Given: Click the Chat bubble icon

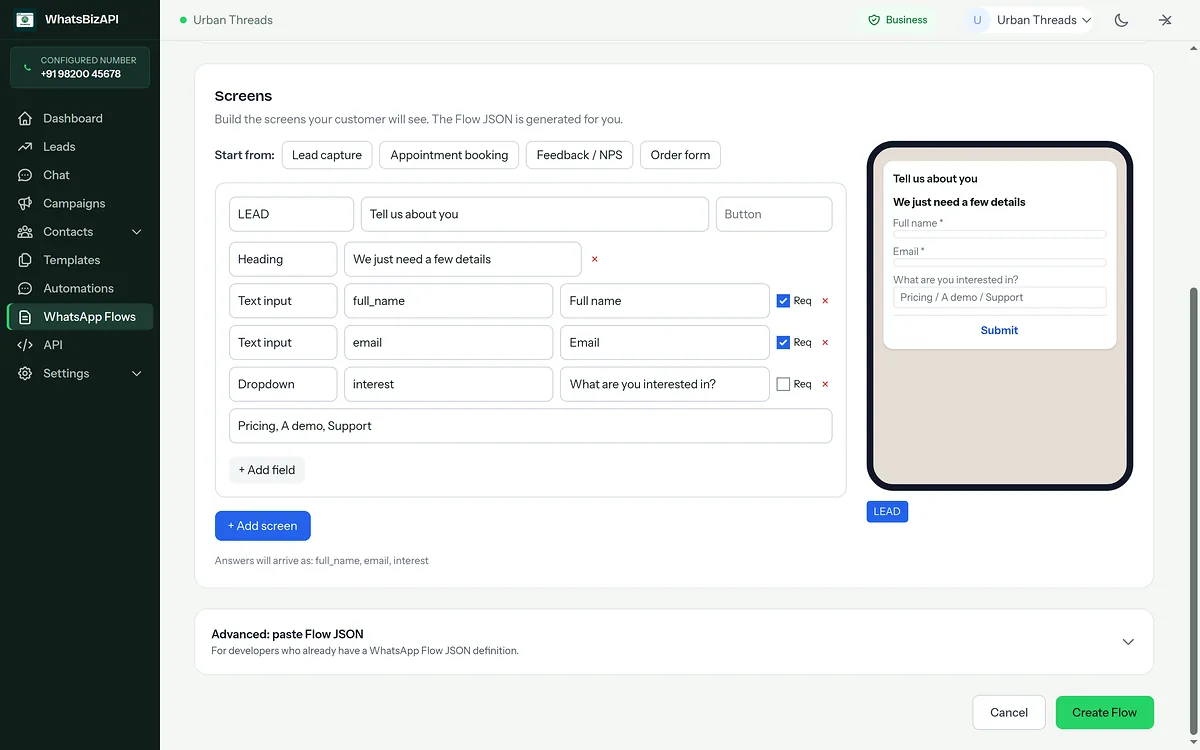Looking at the screenshot, I should [25, 175].
